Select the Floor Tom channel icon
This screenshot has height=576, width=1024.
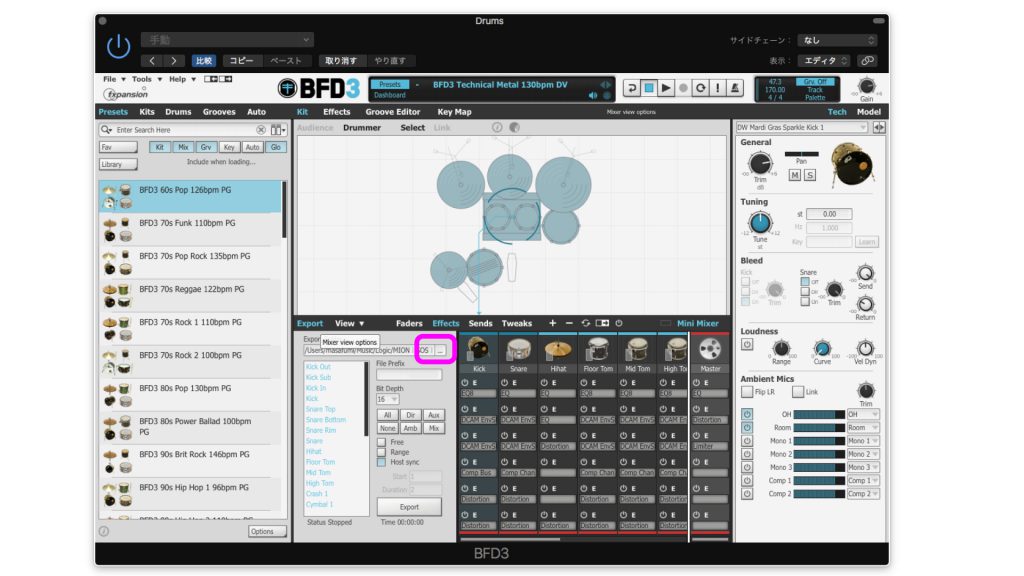598,349
